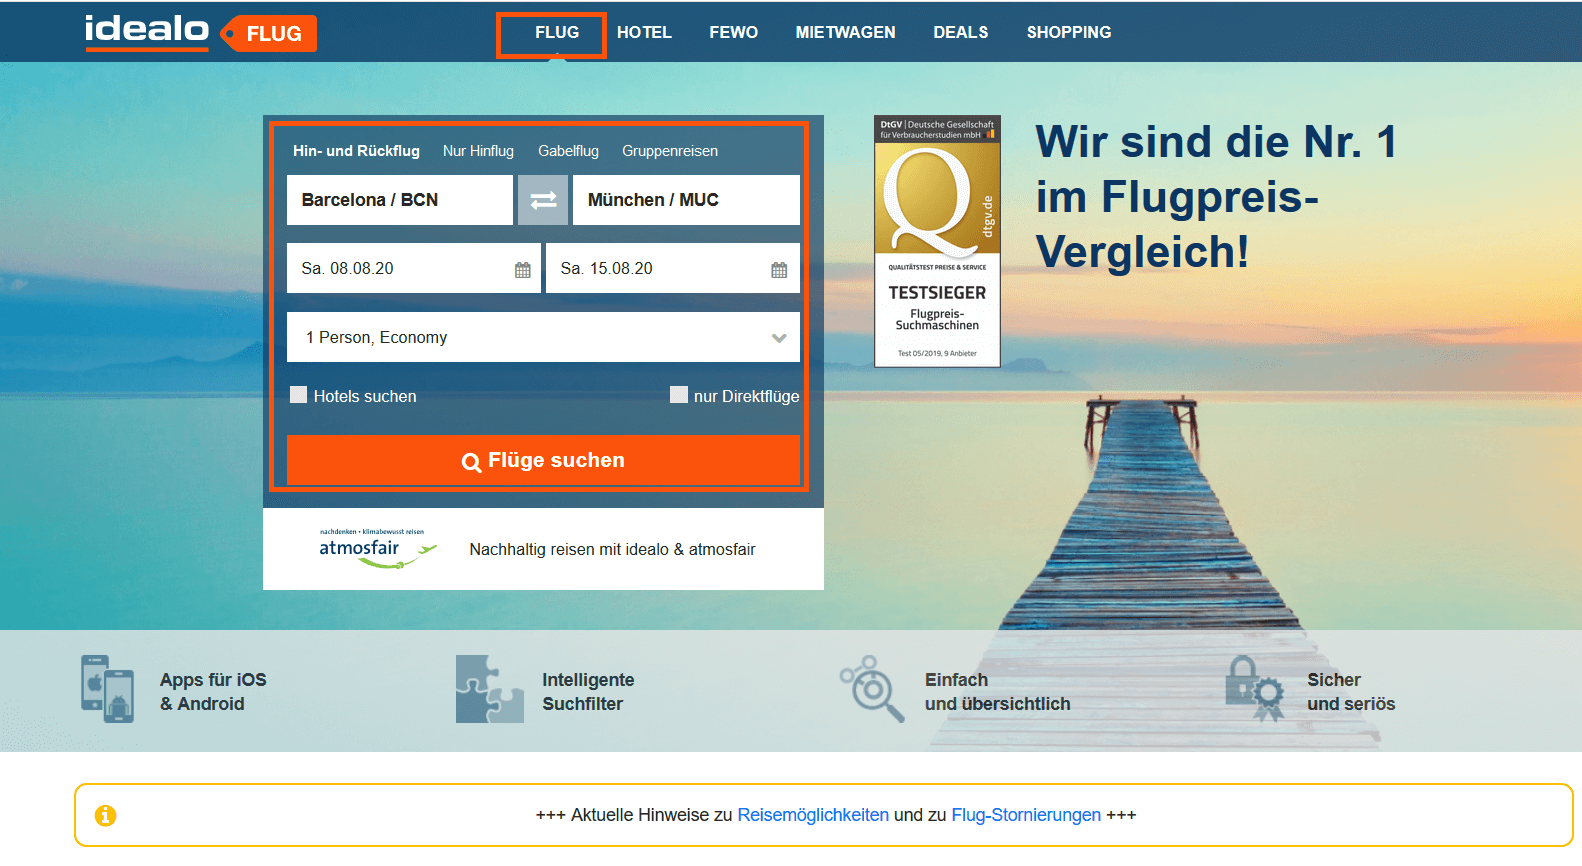Open calendar icon for departure date
The width and height of the screenshot is (1582, 866).
522,270
